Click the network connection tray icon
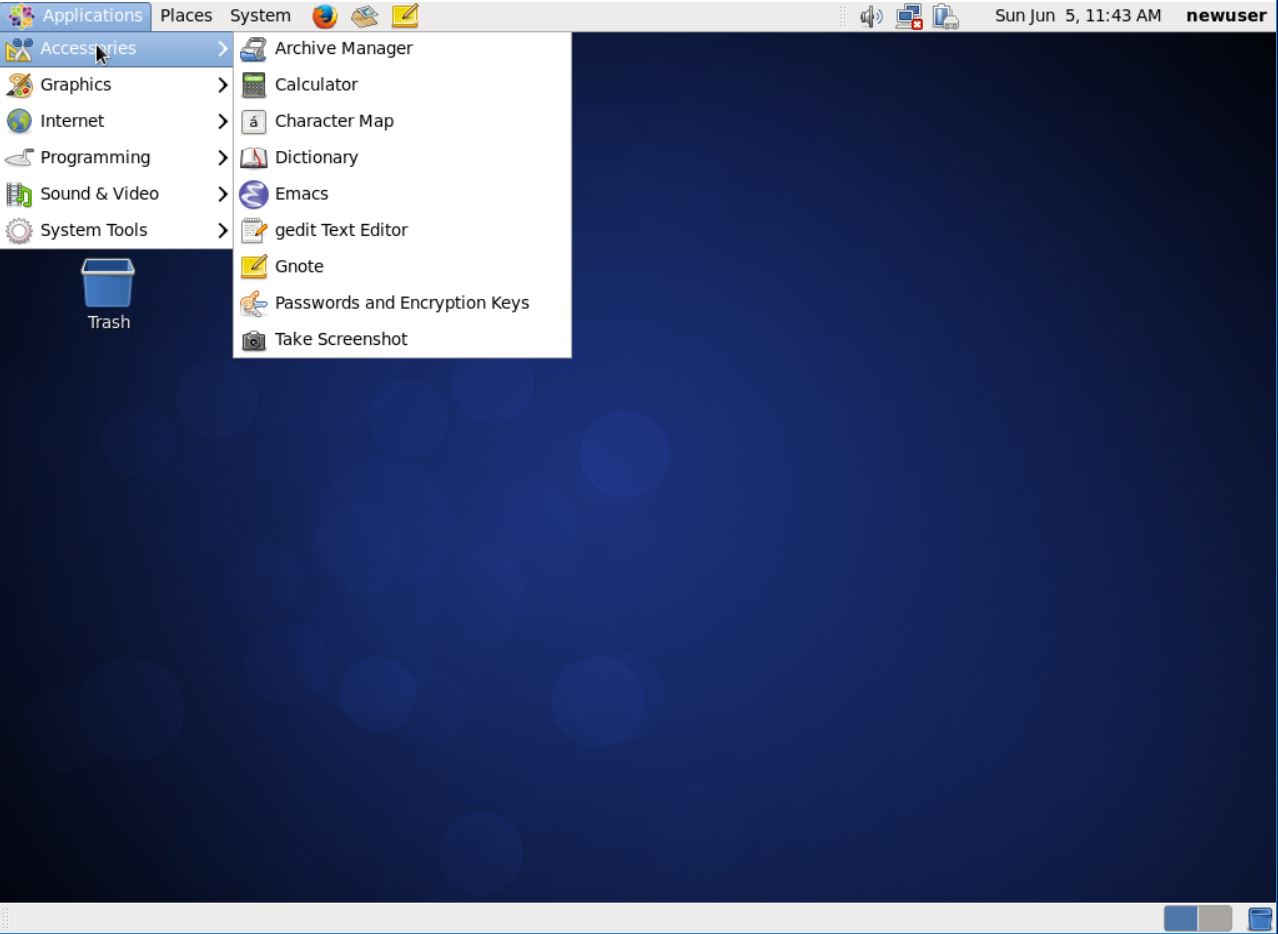 click(909, 16)
